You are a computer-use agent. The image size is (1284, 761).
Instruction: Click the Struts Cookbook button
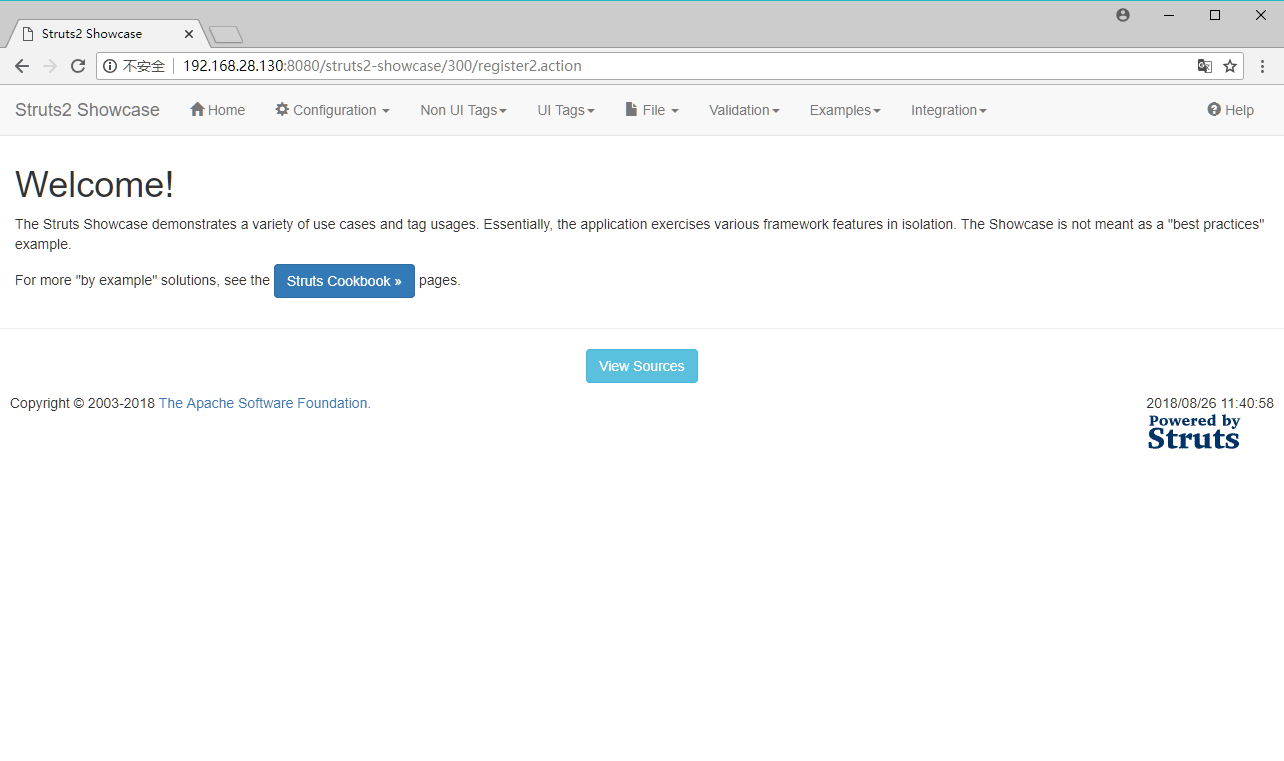[344, 281]
